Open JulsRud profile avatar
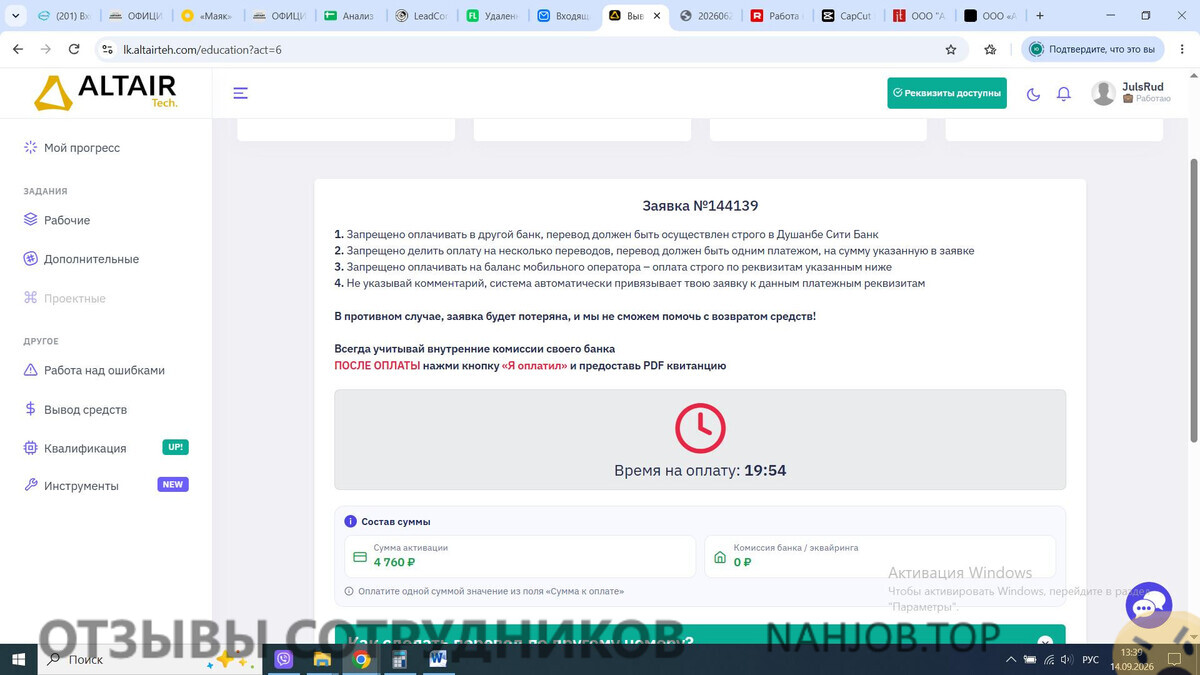Screen dimensions: 1200x675 (x=1103, y=93)
